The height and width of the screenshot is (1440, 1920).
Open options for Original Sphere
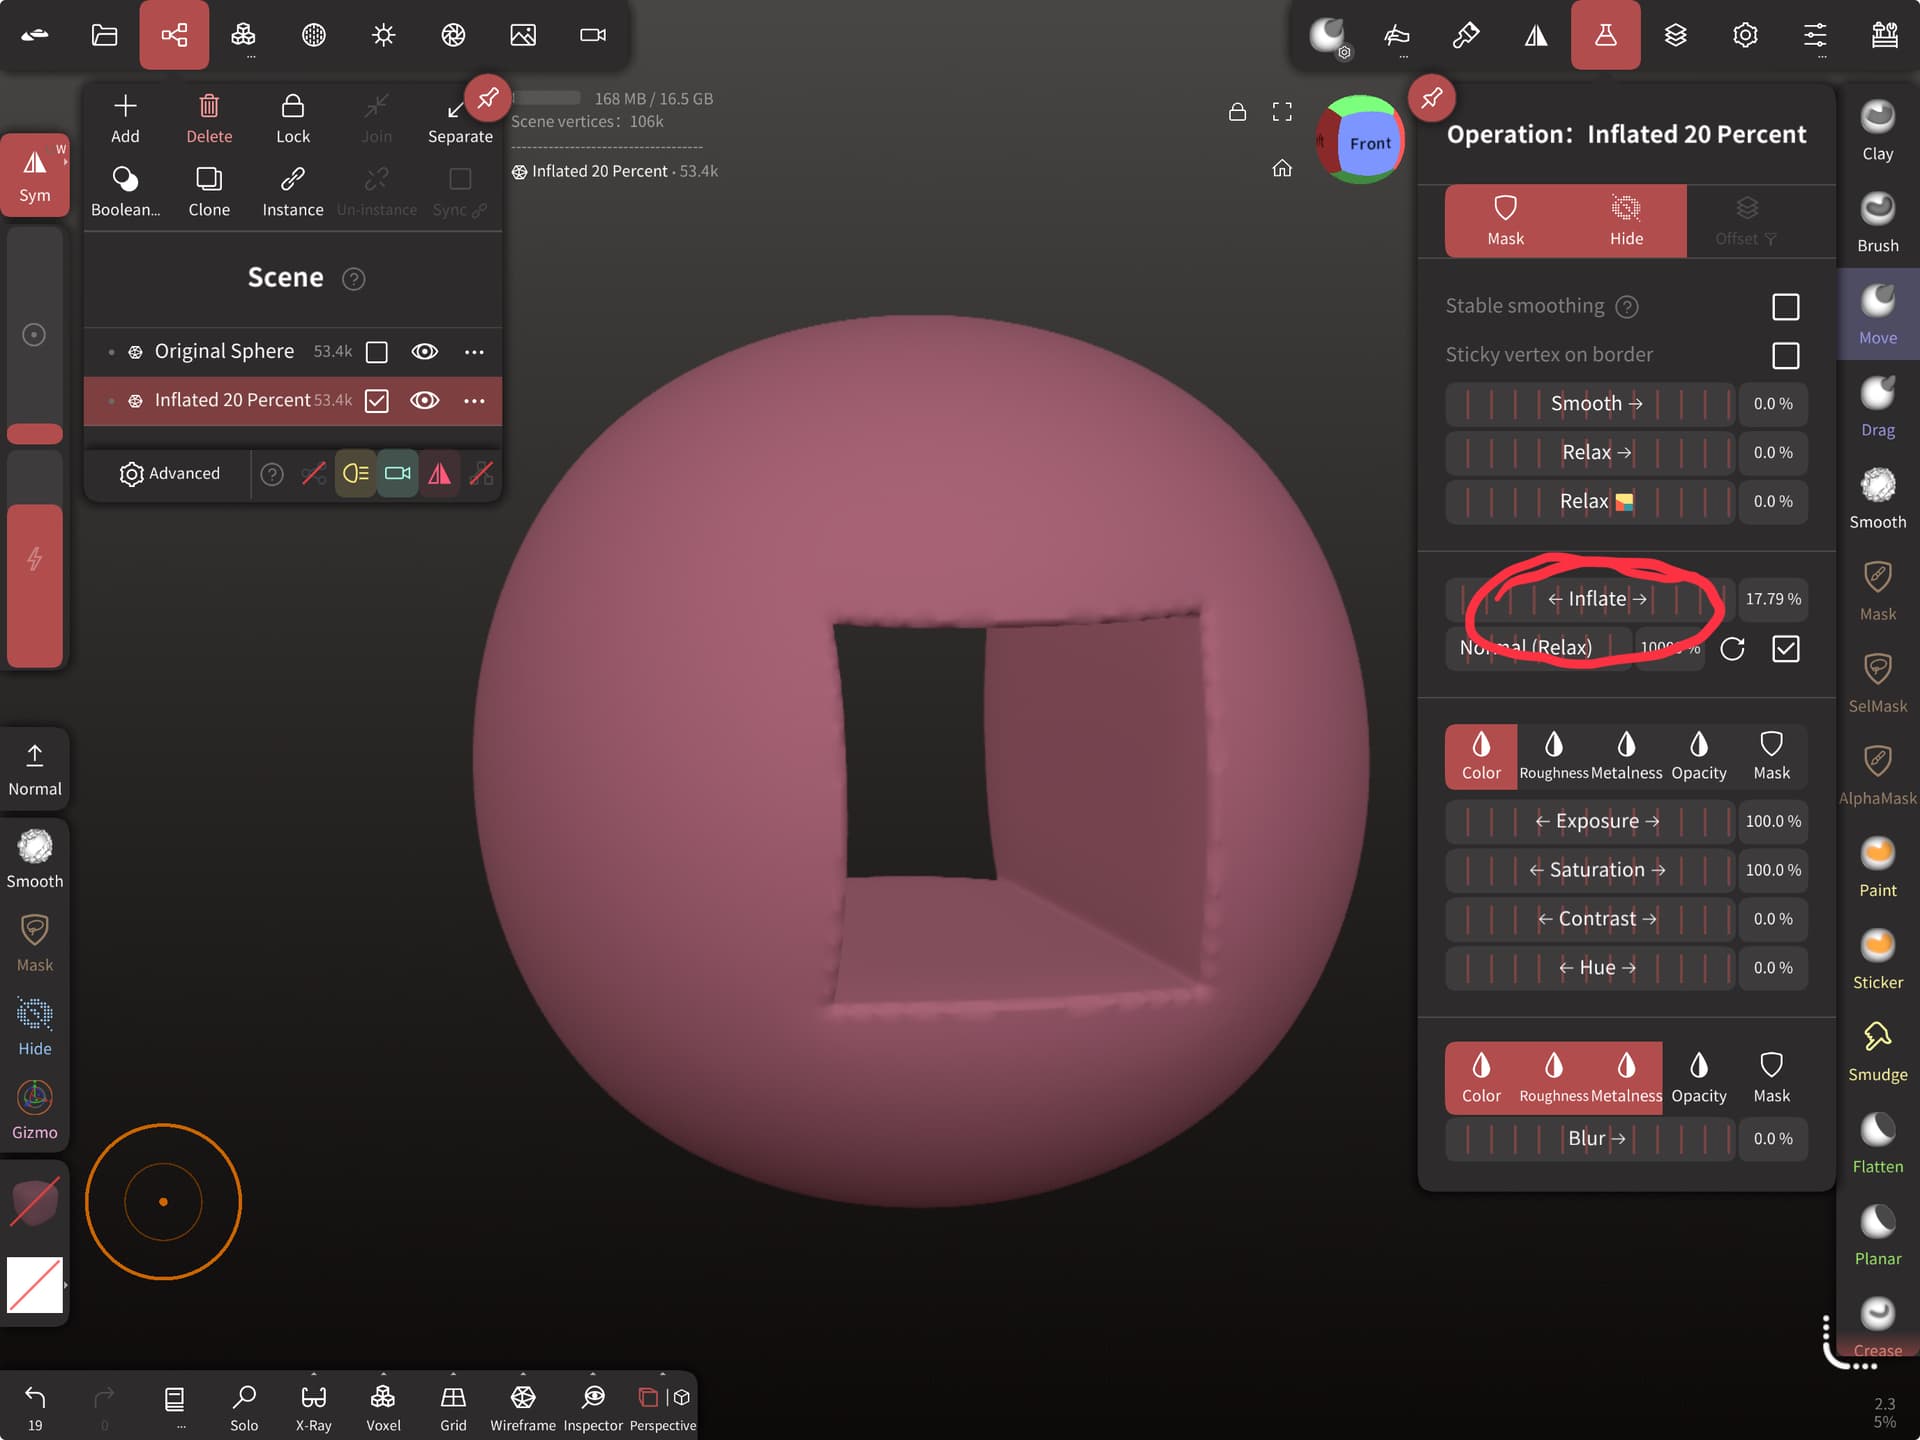pos(474,352)
